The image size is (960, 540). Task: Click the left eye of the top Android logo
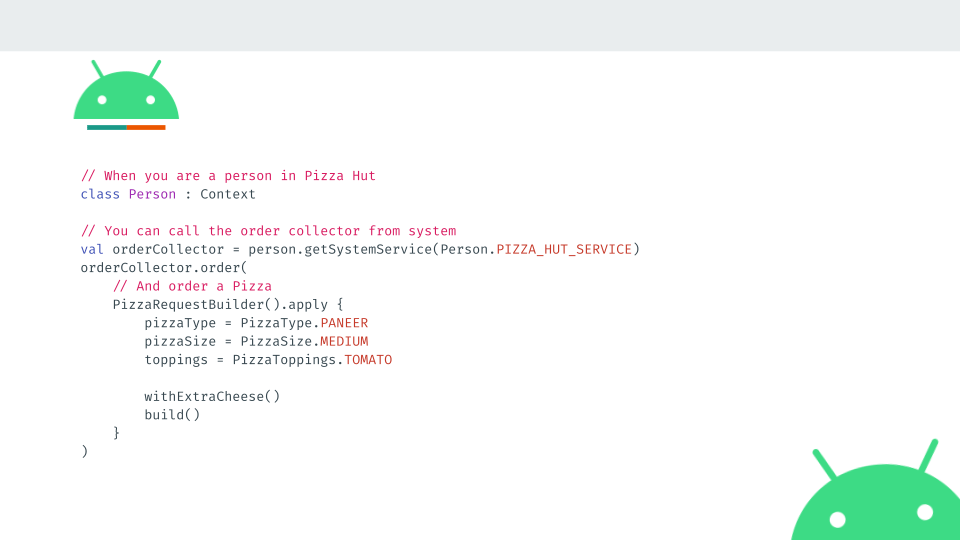click(x=102, y=100)
